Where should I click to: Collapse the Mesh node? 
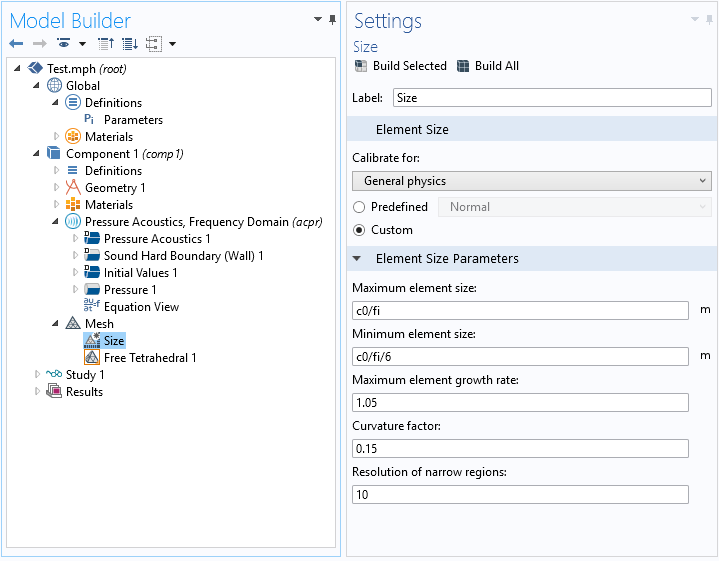point(57,324)
